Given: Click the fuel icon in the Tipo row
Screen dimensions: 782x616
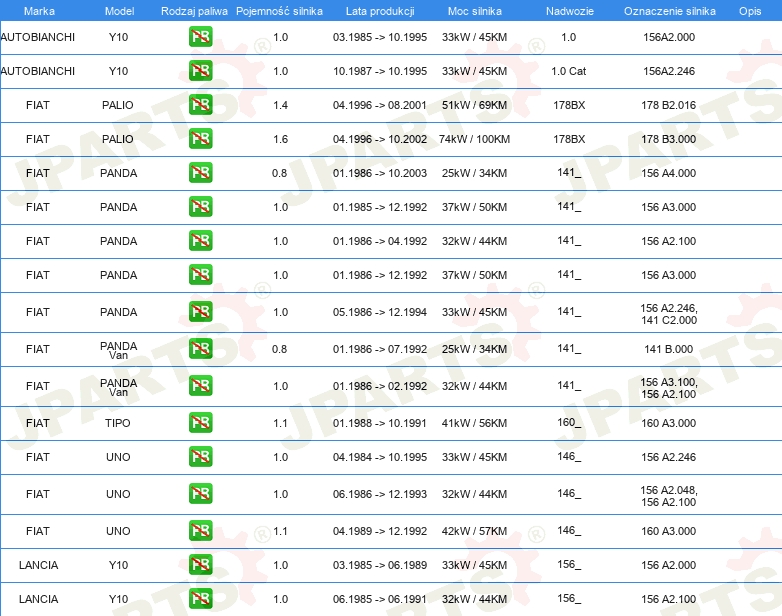Looking at the screenshot, I should click(x=200, y=422).
